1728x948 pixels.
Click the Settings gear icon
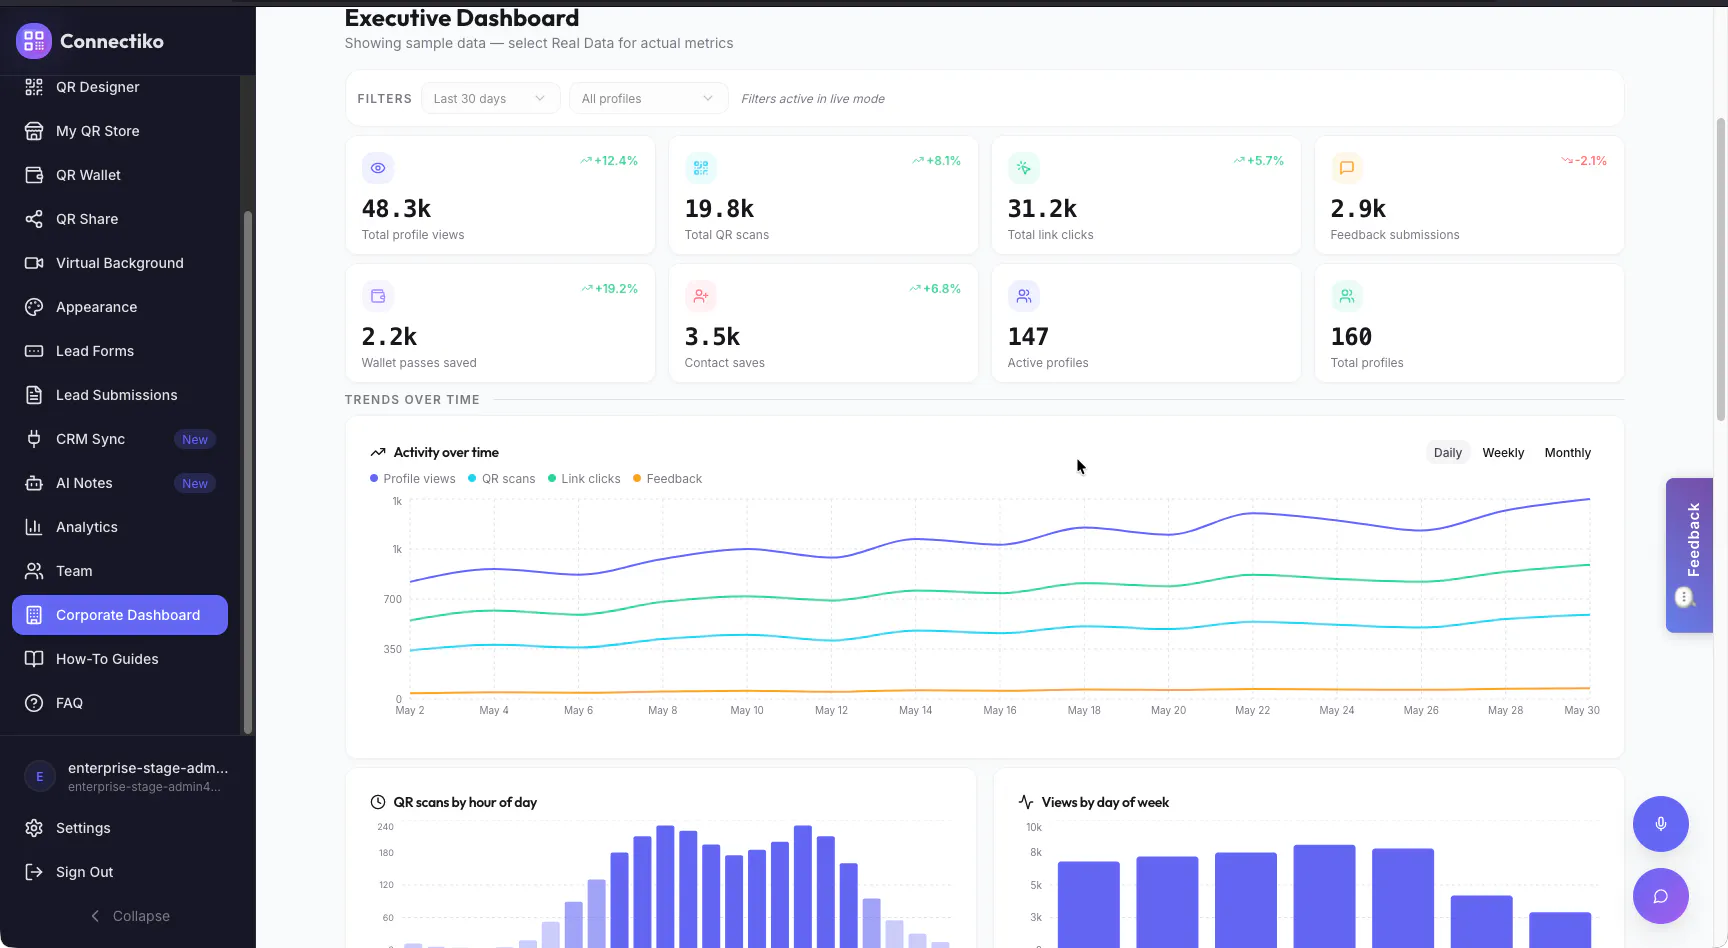pos(34,828)
